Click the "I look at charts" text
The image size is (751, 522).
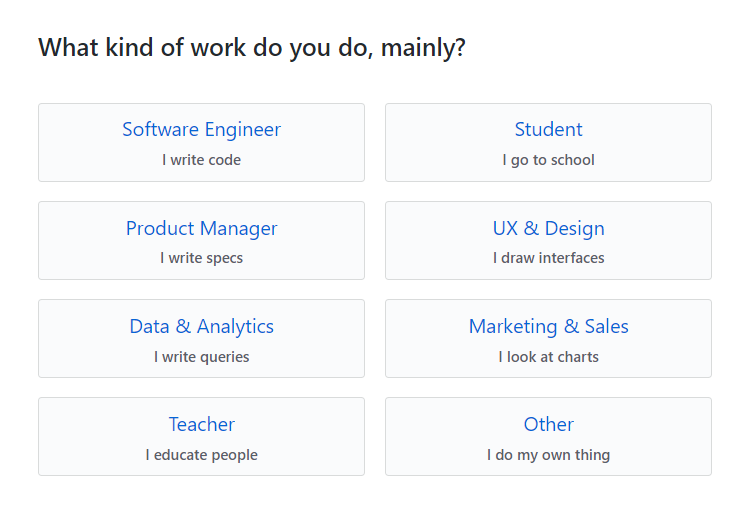[x=548, y=357]
